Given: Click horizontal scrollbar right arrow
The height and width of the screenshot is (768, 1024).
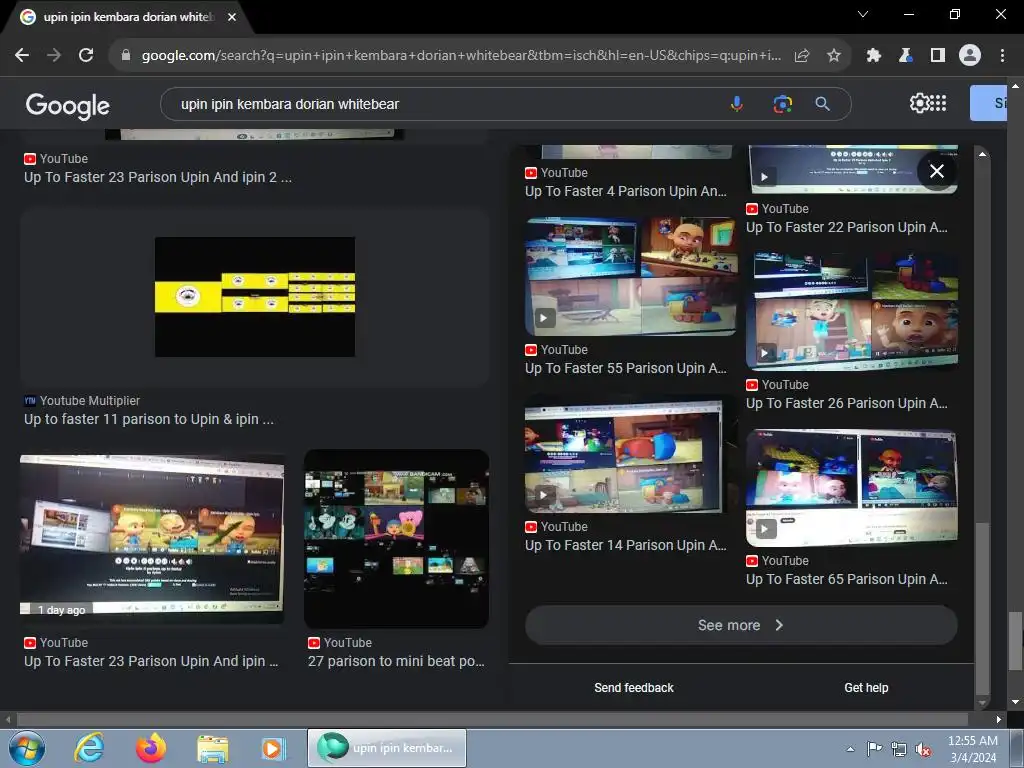Looking at the screenshot, I should point(999,719).
